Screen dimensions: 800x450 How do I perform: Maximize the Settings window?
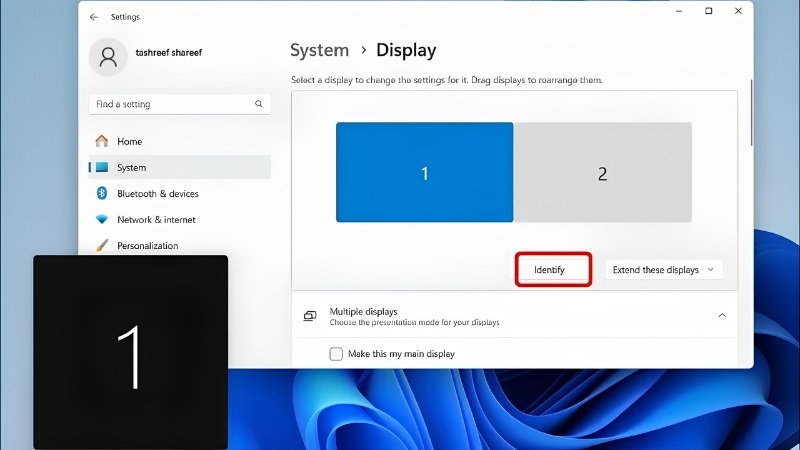pyautogui.click(x=709, y=11)
